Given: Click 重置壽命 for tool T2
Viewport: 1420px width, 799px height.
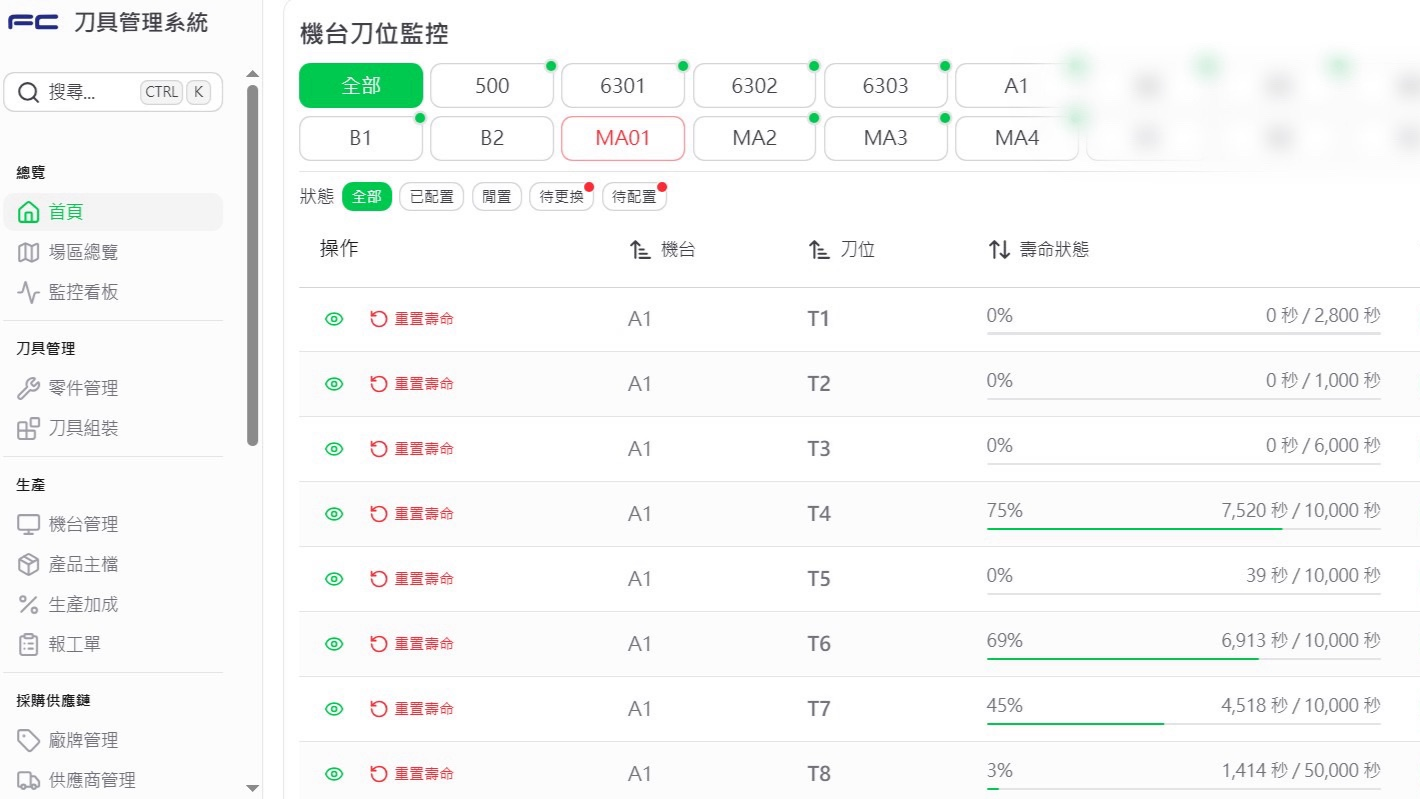Looking at the screenshot, I should pos(411,384).
